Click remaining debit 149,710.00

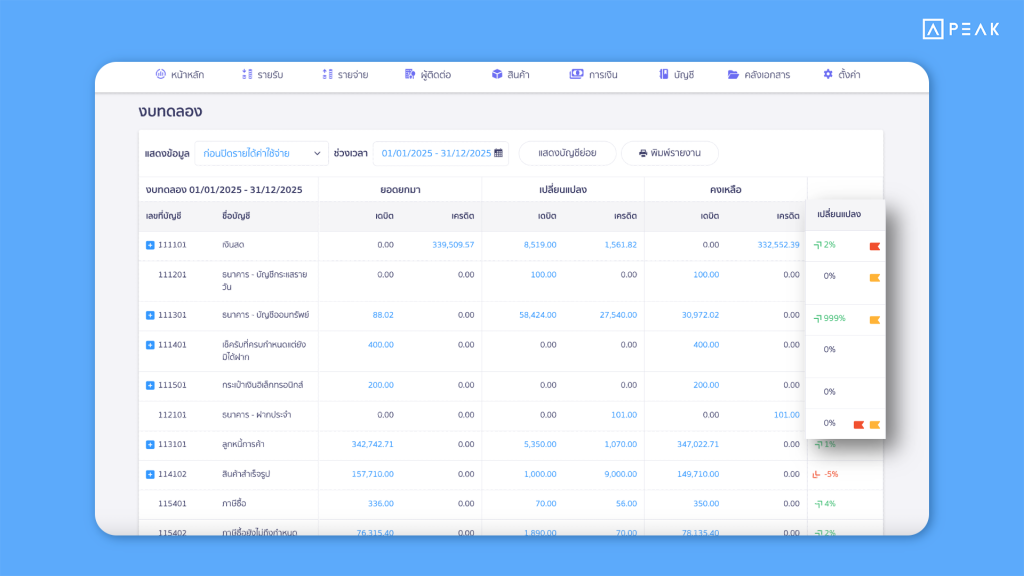697,474
